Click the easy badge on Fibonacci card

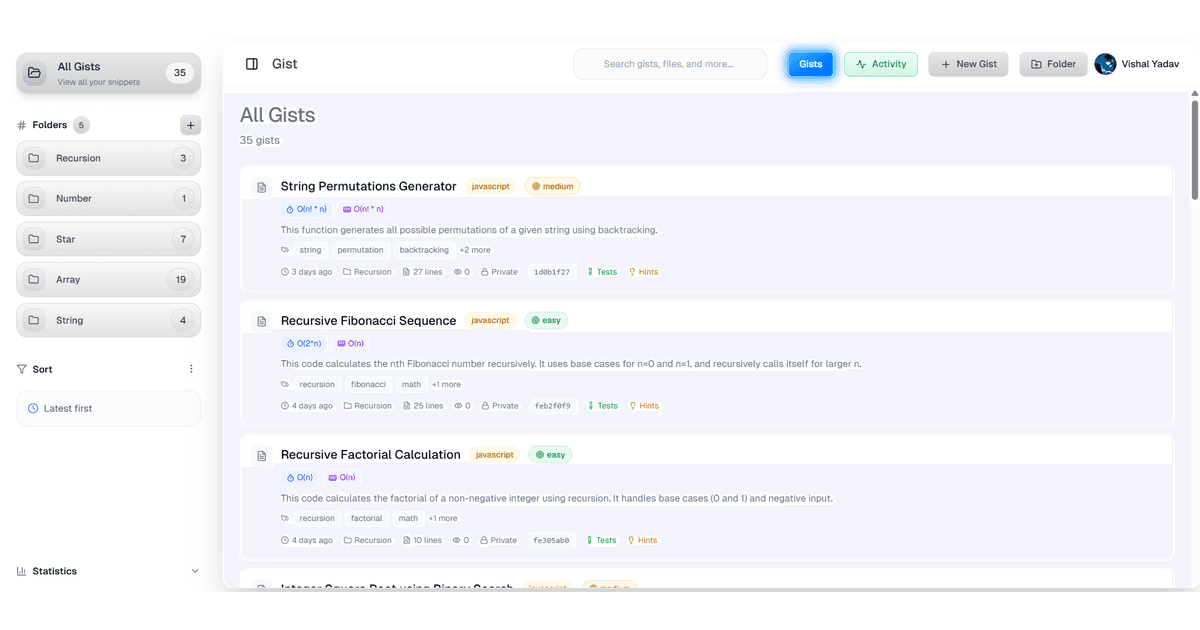pyautogui.click(x=546, y=320)
